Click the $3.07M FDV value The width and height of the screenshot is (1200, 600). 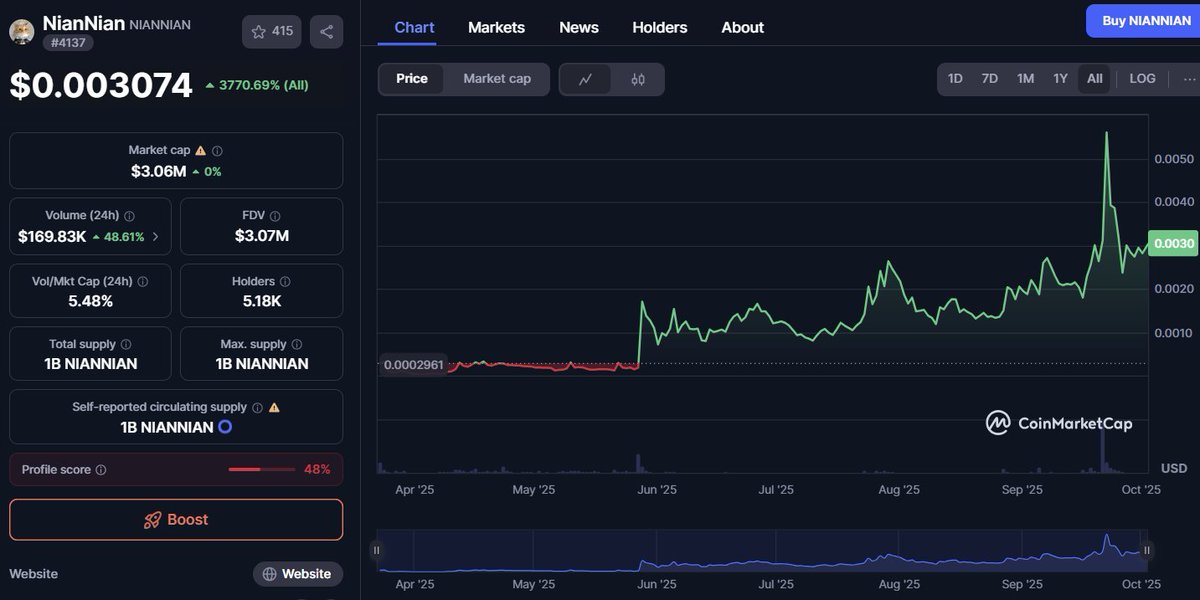tap(262, 236)
